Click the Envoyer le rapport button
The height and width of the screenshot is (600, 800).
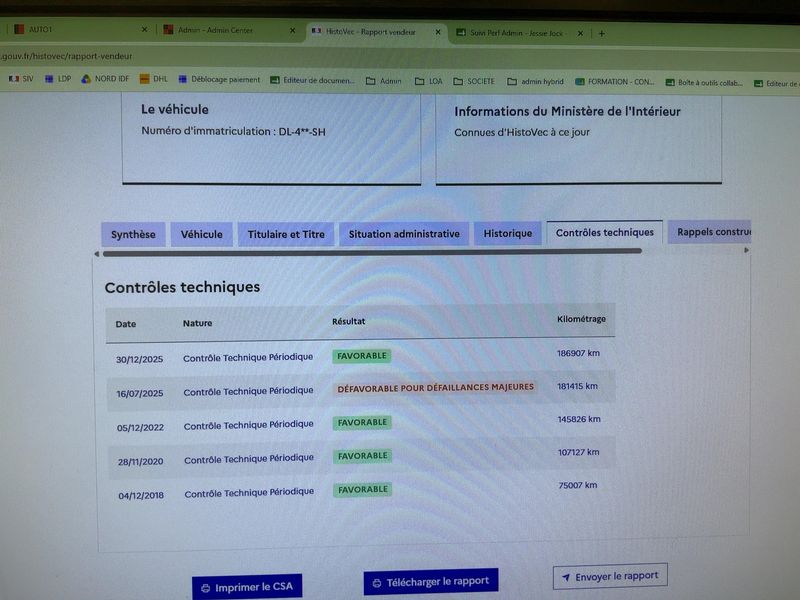[x=610, y=577]
